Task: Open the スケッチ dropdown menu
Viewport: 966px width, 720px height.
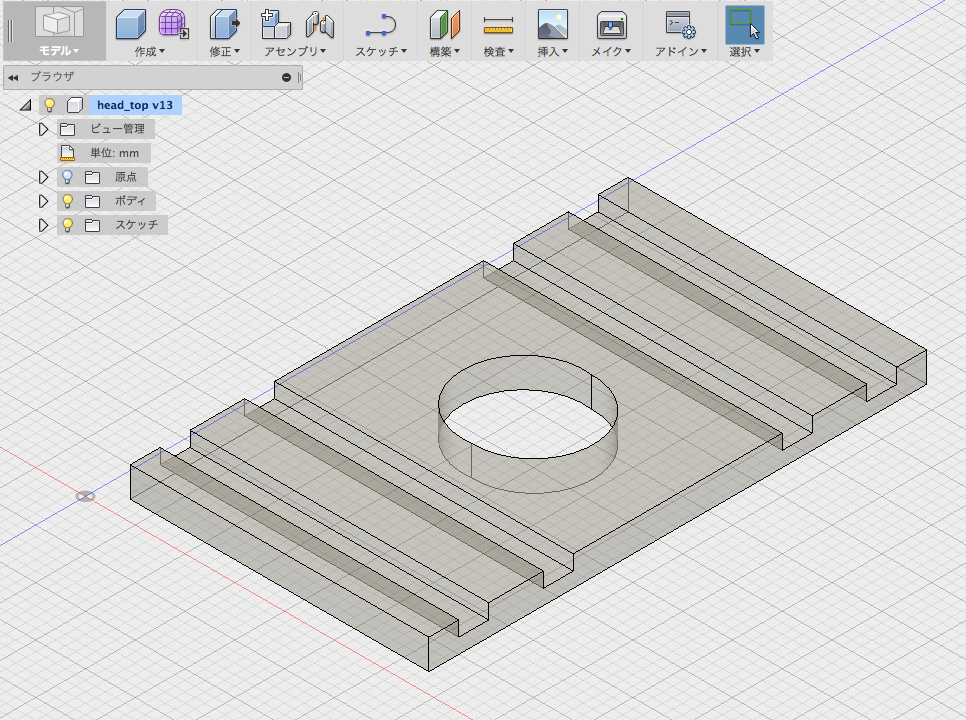Action: coord(381,52)
